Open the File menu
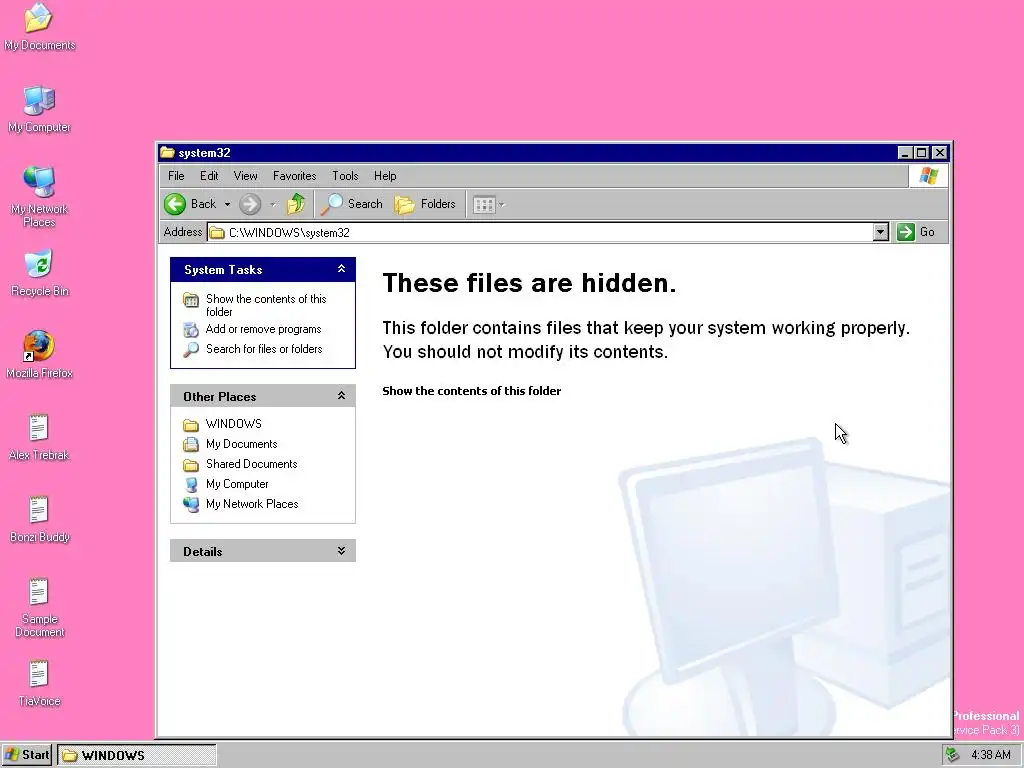Image resolution: width=1024 pixels, height=768 pixels. click(x=176, y=176)
